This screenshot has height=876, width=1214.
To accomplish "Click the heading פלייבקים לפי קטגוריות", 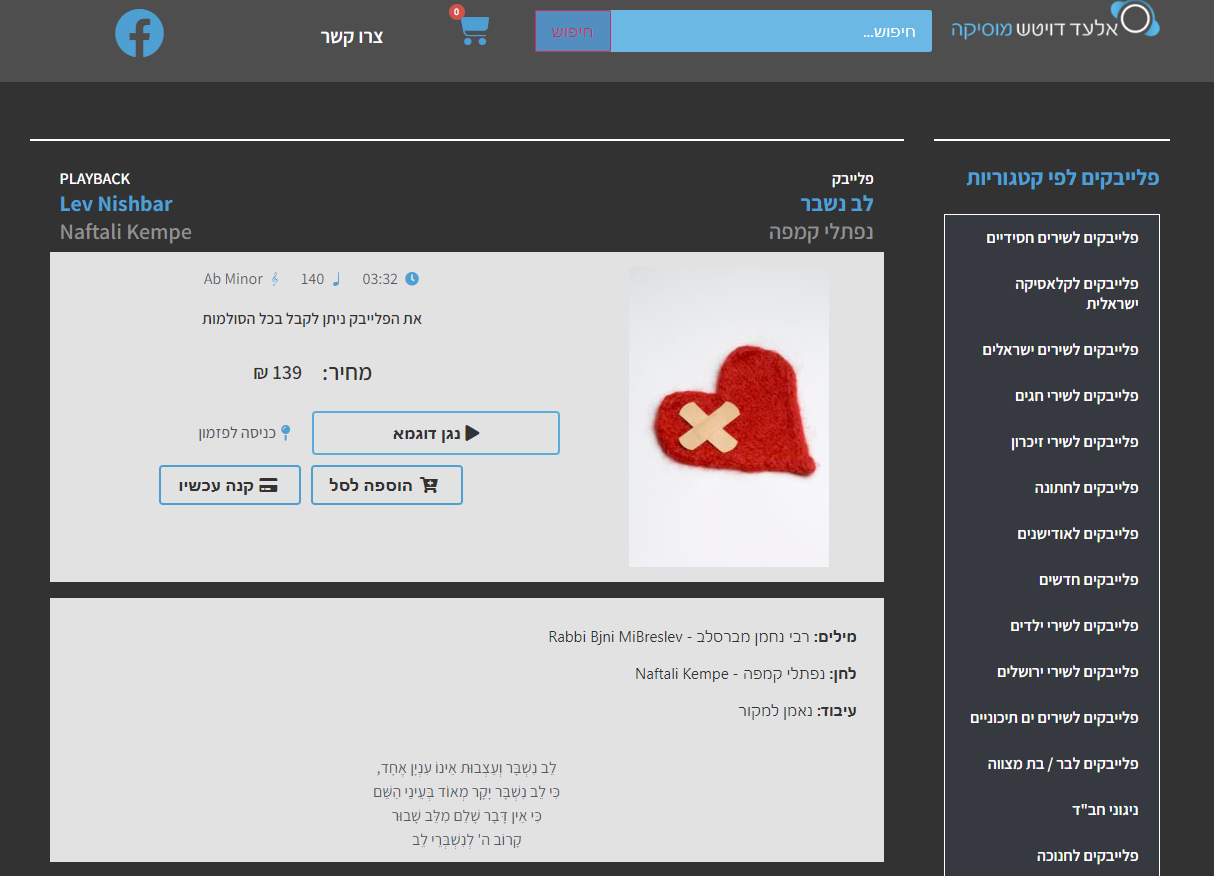I will pos(1063,178).
